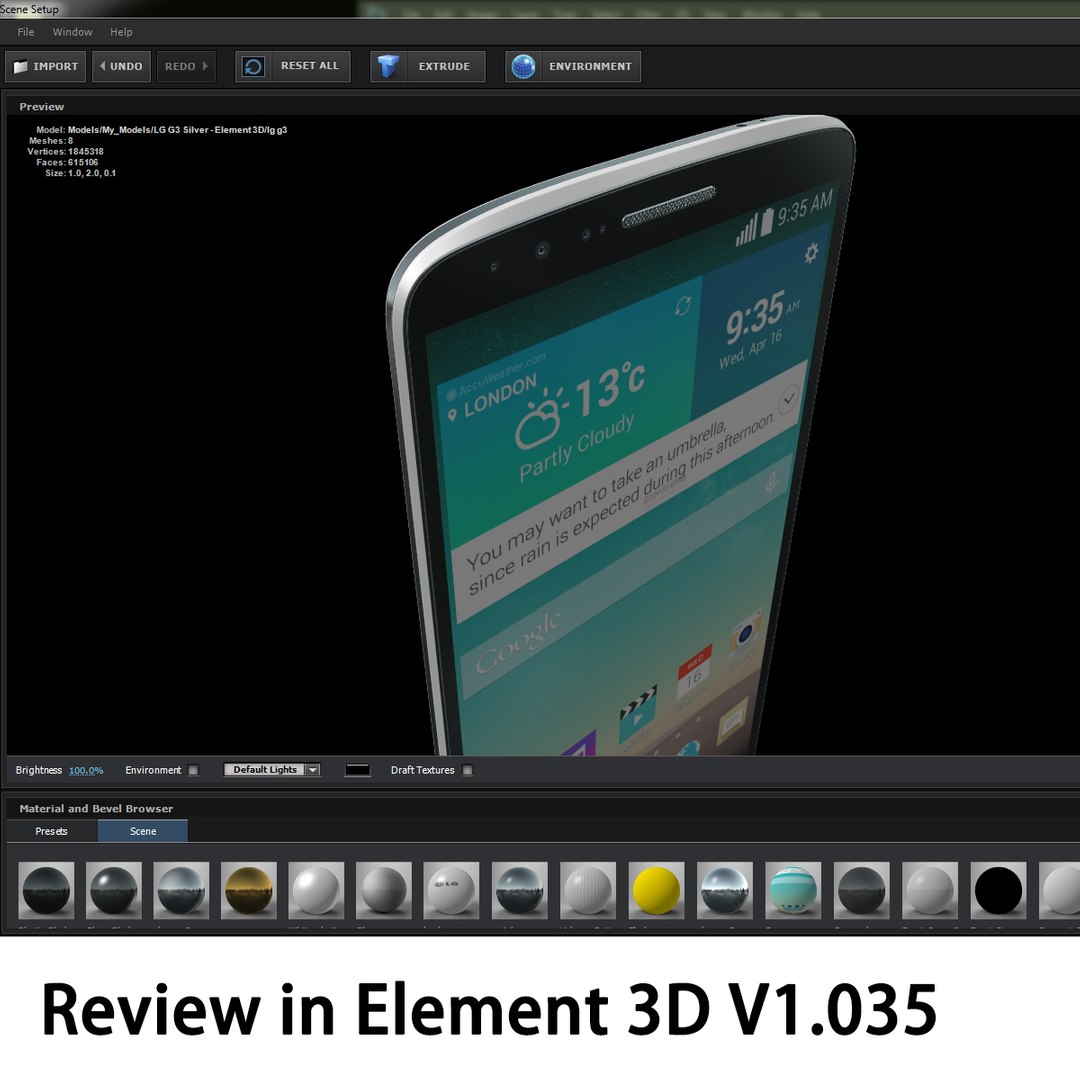Click the Redo right arrow

pyautogui.click(x=205, y=66)
